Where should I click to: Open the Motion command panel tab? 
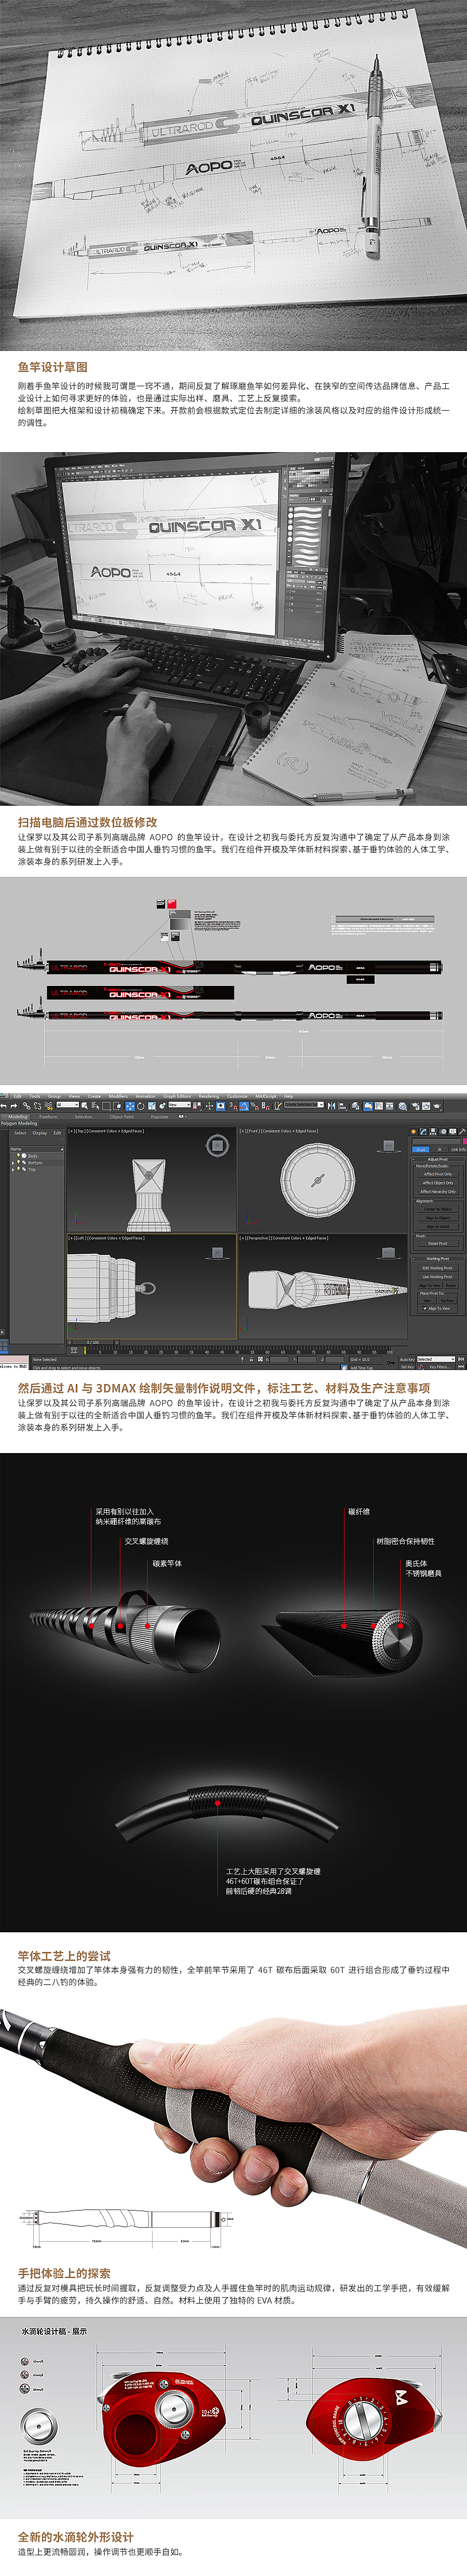(x=444, y=1131)
